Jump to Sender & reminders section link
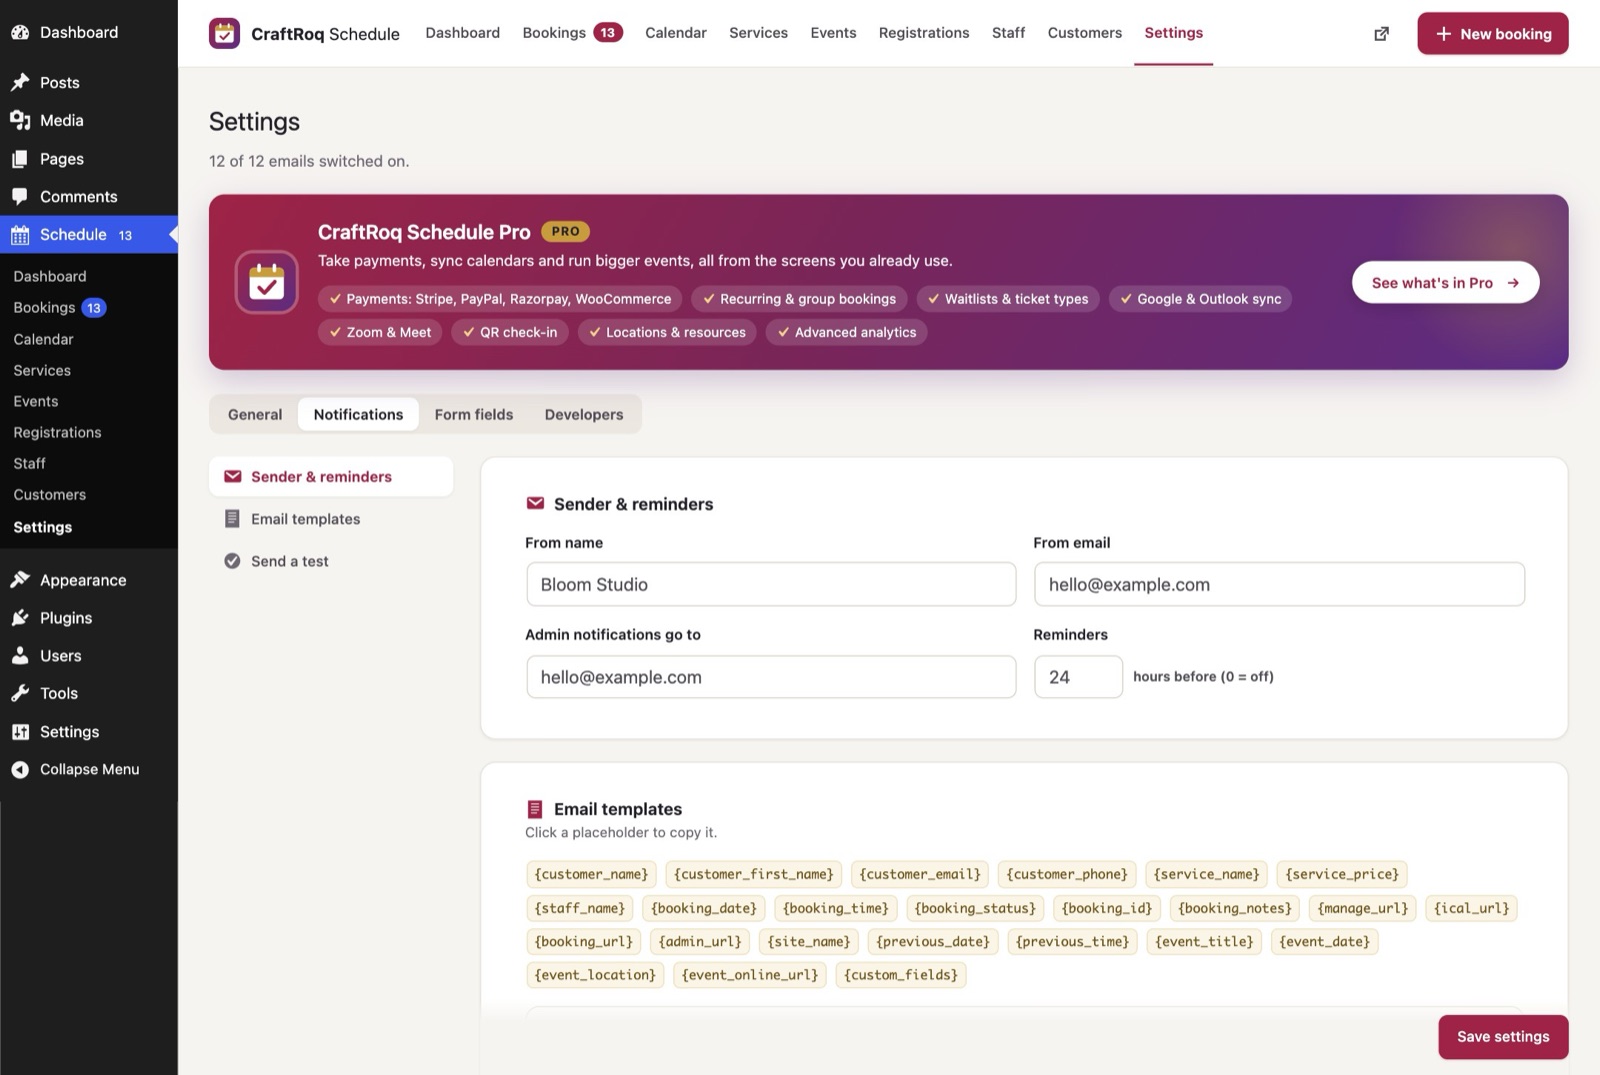This screenshot has width=1600, height=1075. coord(331,477)
